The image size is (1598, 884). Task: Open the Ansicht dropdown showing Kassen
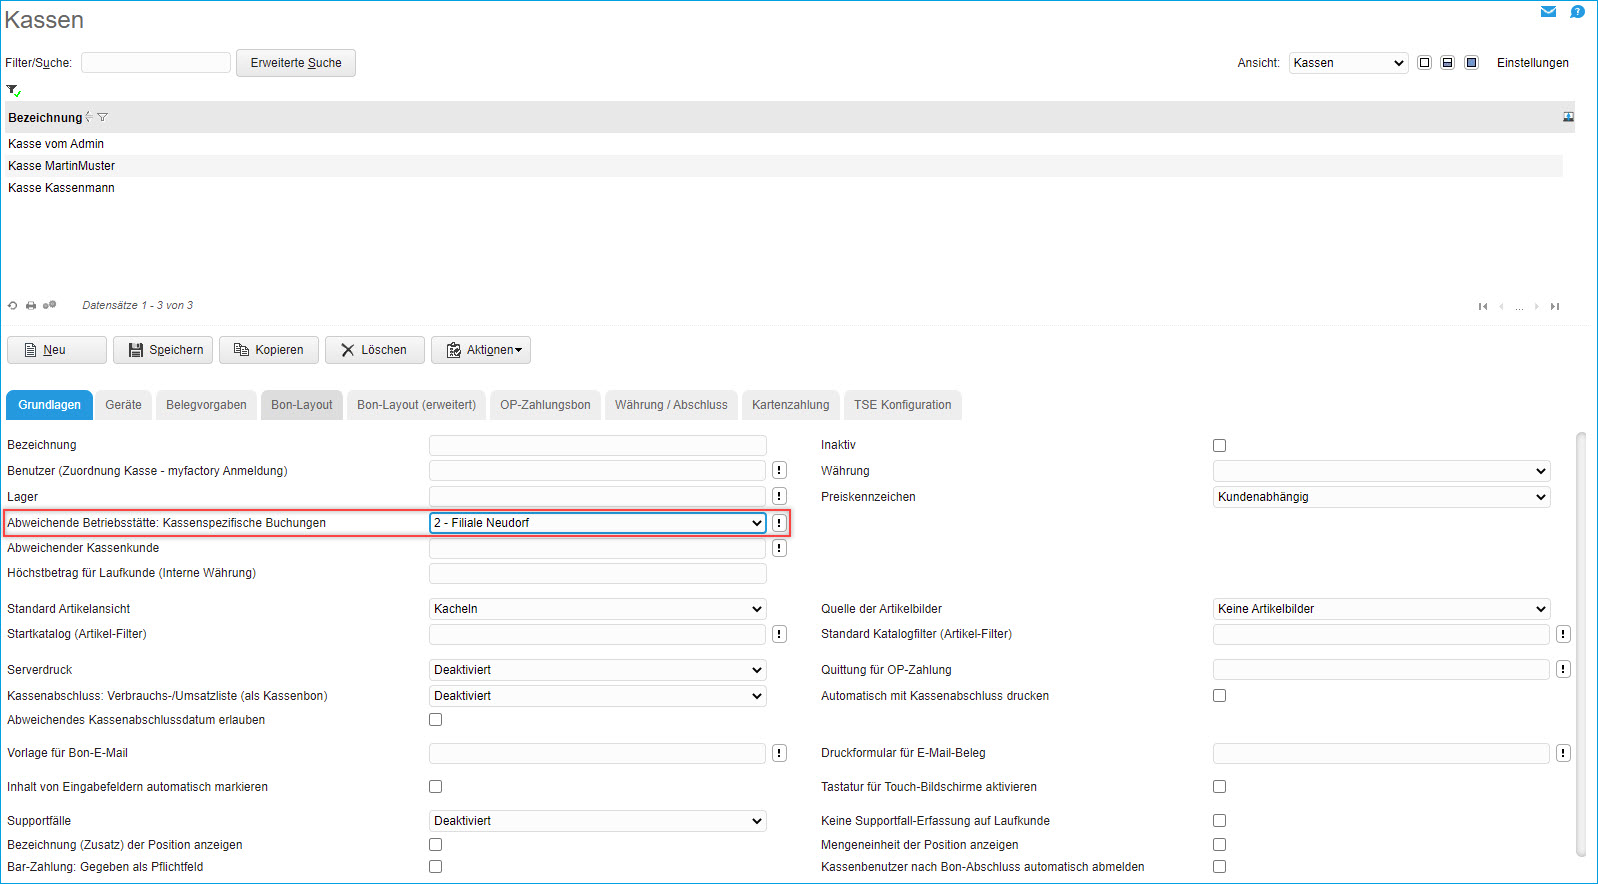1348,63
